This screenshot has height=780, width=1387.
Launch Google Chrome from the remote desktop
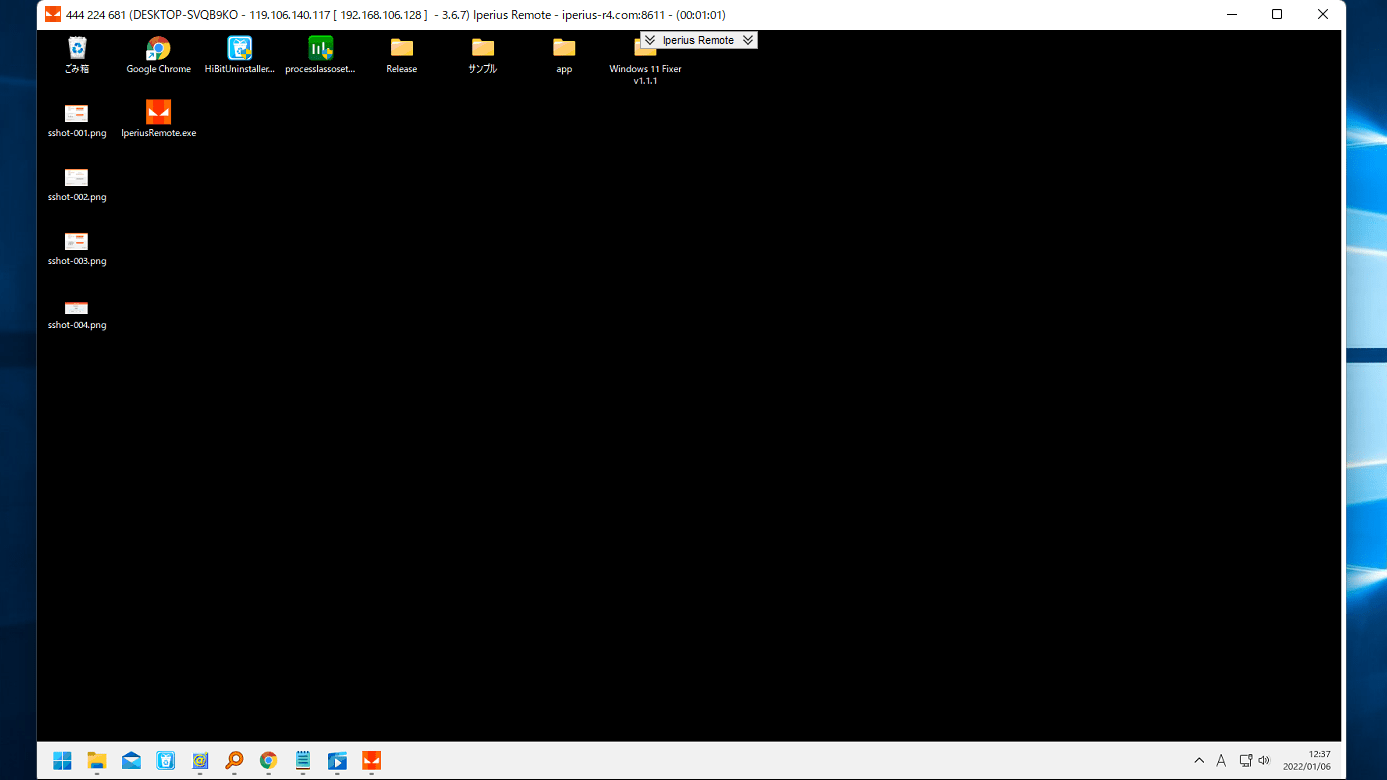158,55
